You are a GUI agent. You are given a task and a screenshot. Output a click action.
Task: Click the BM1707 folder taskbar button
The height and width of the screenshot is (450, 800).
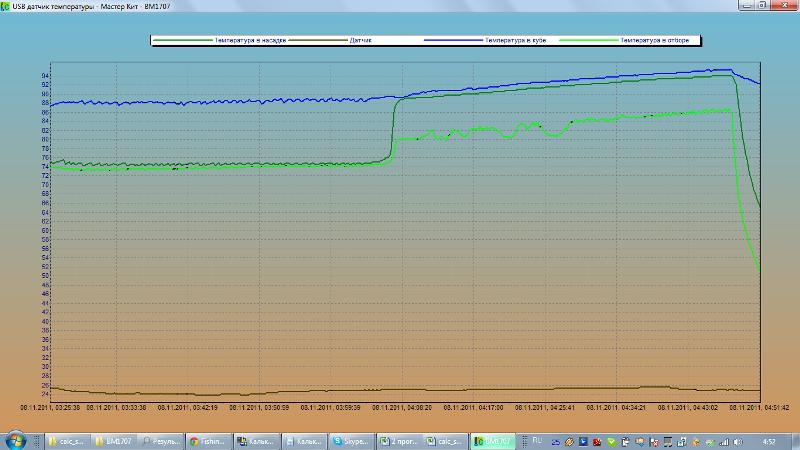point(115,440)
